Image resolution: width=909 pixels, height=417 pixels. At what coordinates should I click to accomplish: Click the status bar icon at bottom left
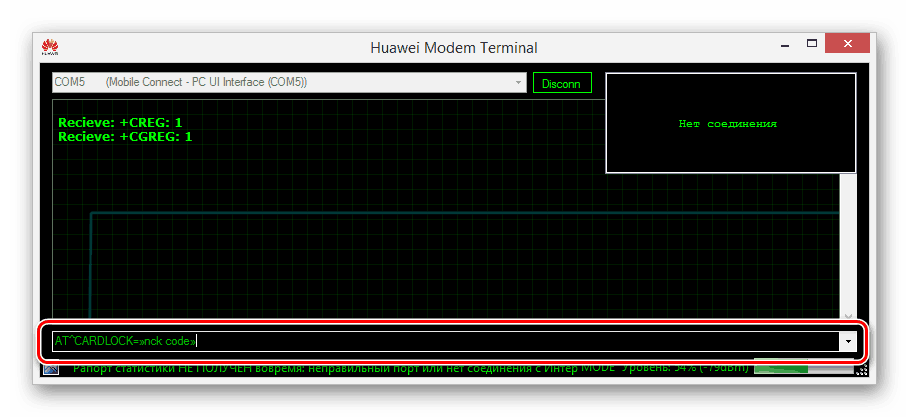click(50, 369)
